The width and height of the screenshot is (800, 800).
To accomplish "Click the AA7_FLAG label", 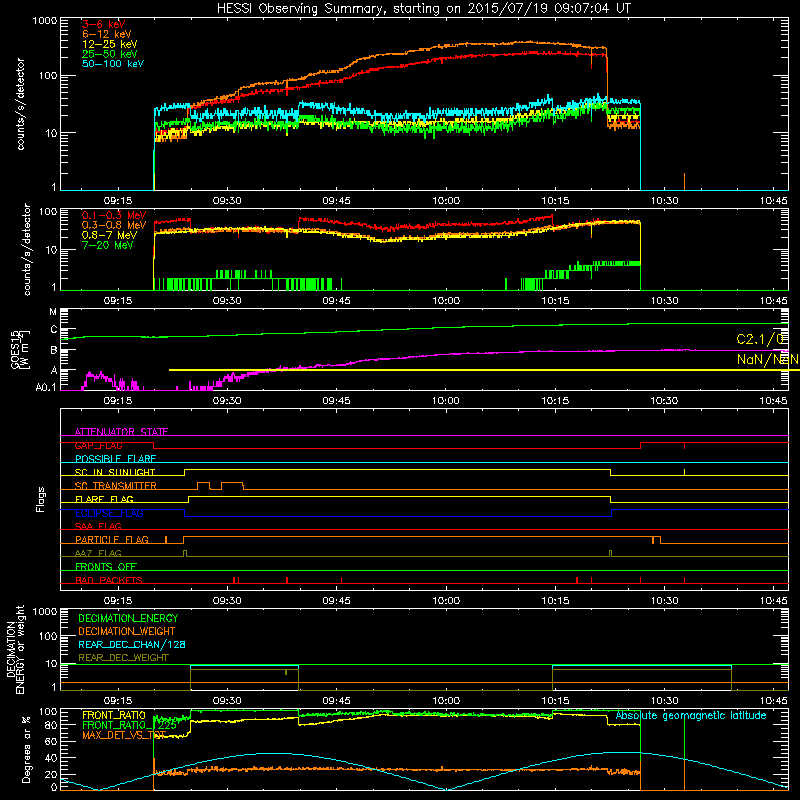I will point(98,553).
